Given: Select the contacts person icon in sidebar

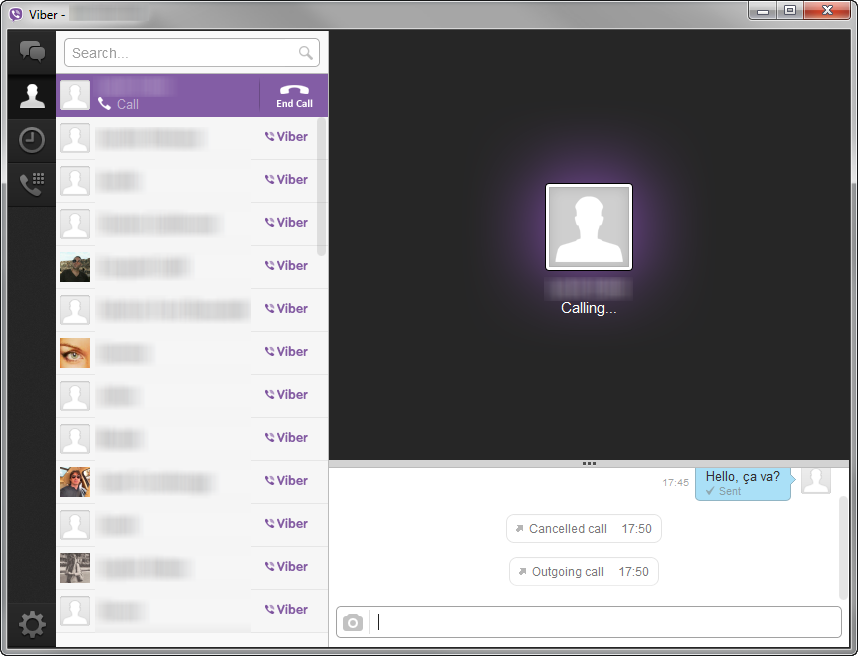Looking at the screenshot, I should coord(32,96).
